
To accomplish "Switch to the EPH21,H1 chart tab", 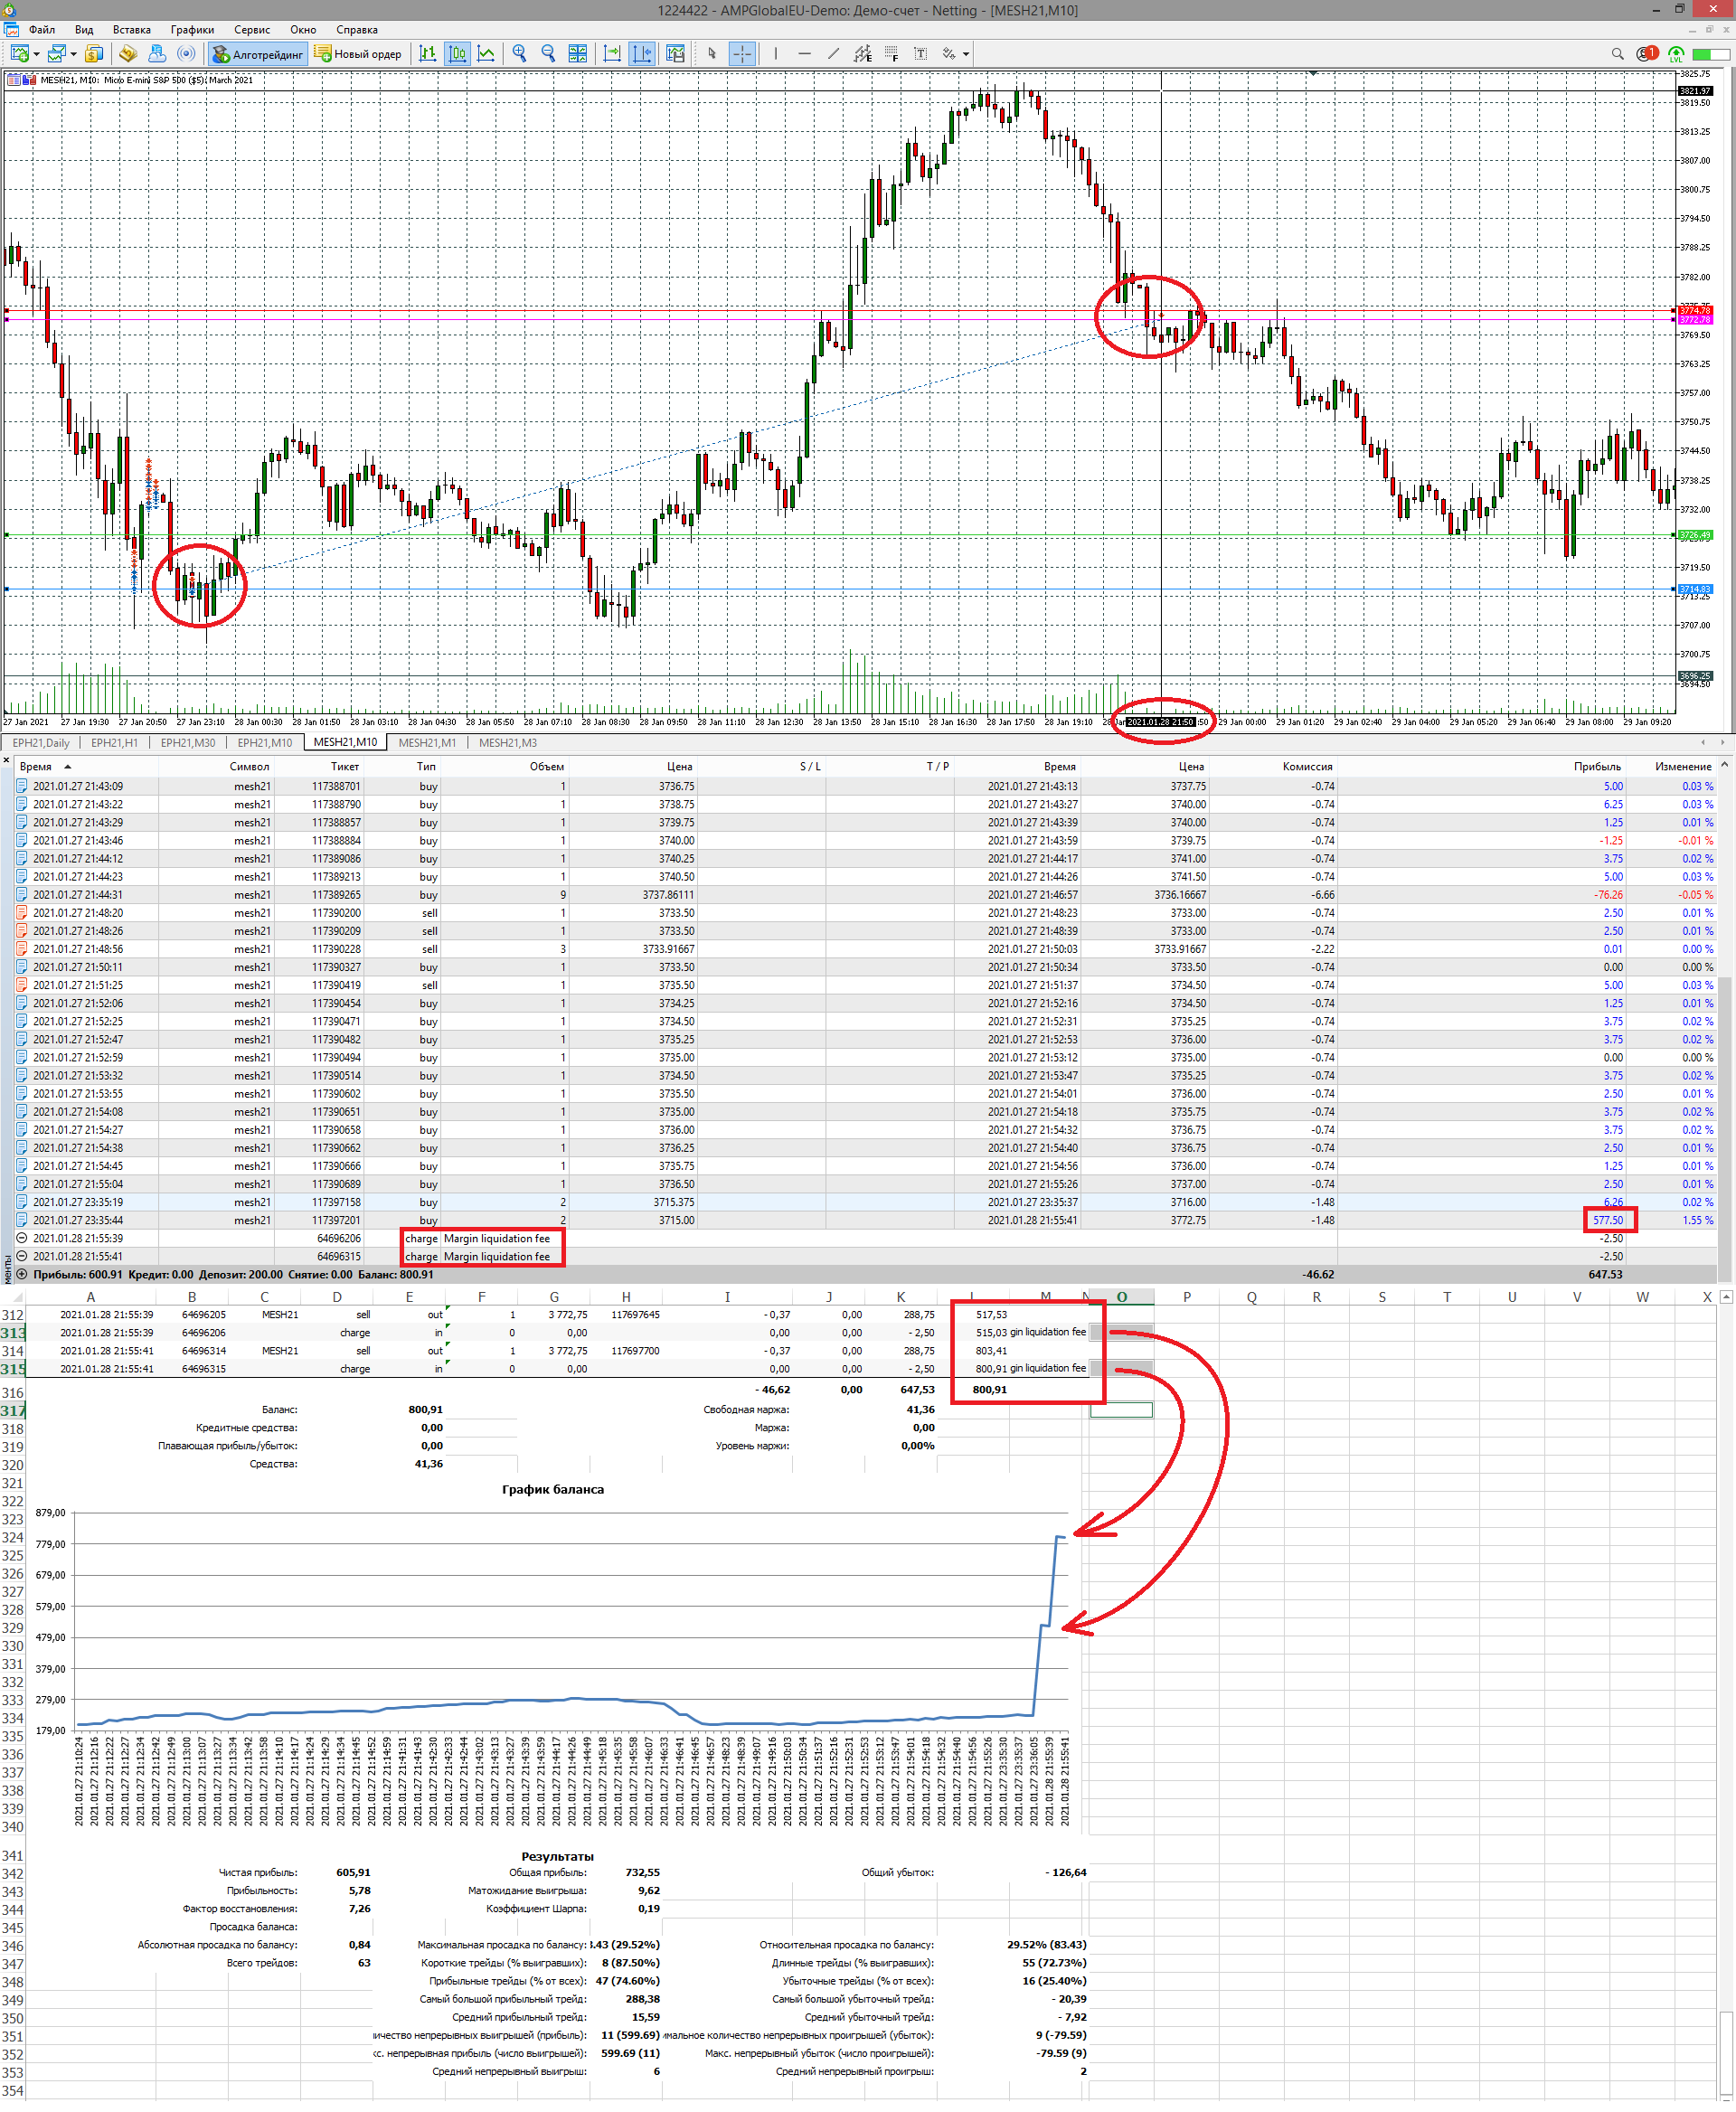I will 114,743.
